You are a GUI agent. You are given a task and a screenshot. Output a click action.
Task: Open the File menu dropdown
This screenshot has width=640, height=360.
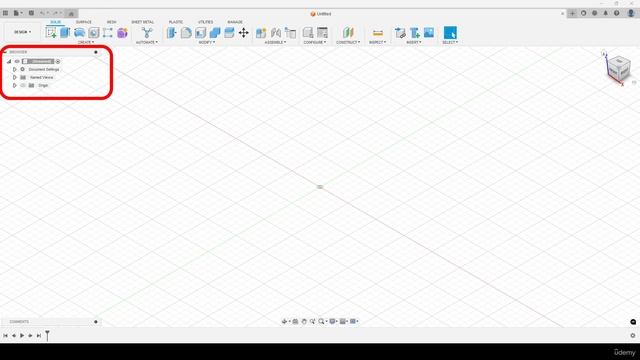18,13
